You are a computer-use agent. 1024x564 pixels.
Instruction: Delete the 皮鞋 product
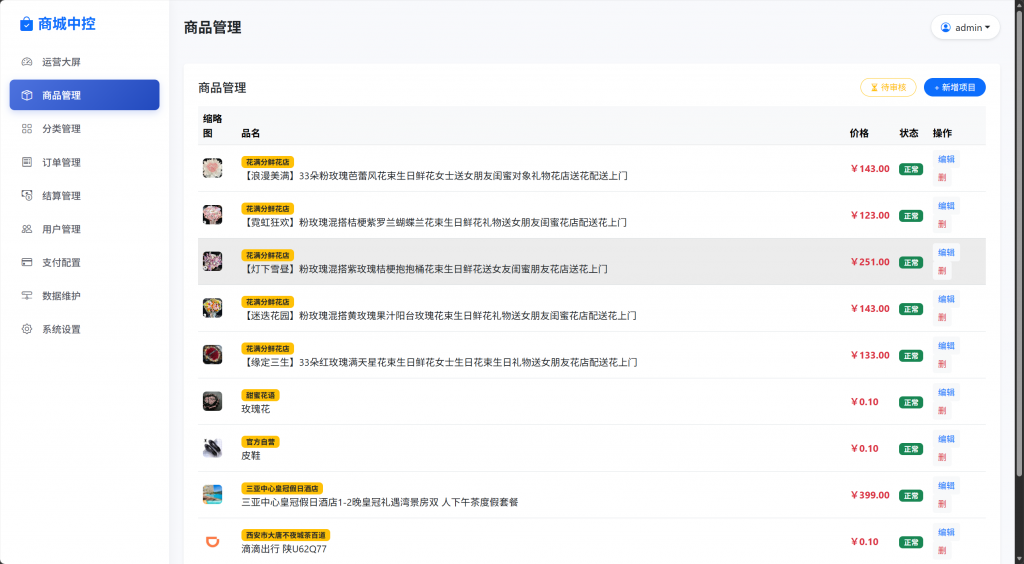942,458
